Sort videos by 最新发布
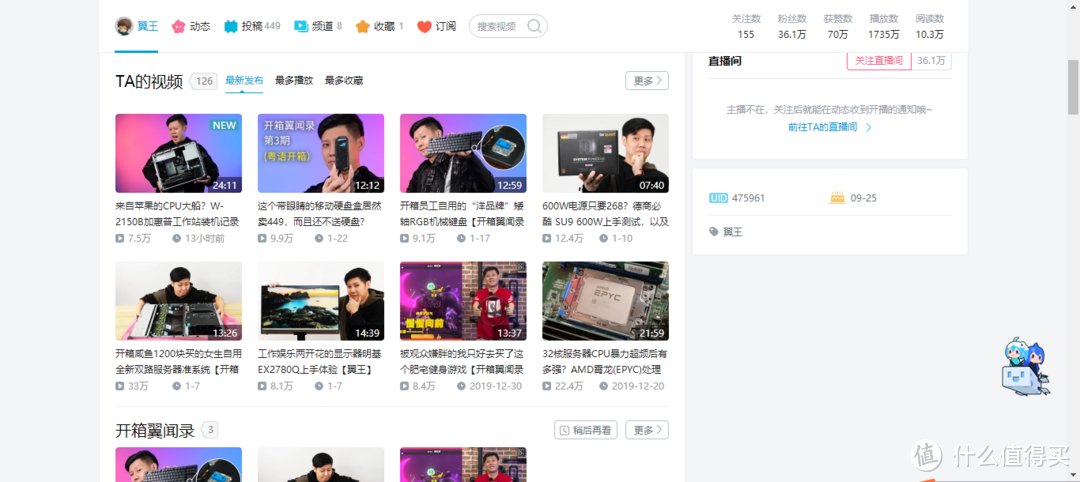 click(x=244, y=81)
